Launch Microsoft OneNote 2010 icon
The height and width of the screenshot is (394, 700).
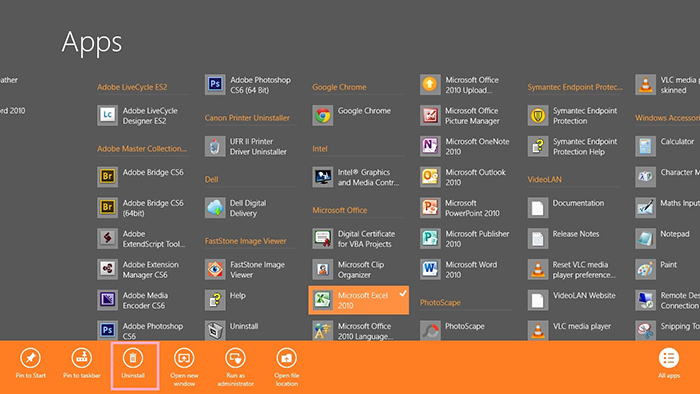[x=430, y=146]
